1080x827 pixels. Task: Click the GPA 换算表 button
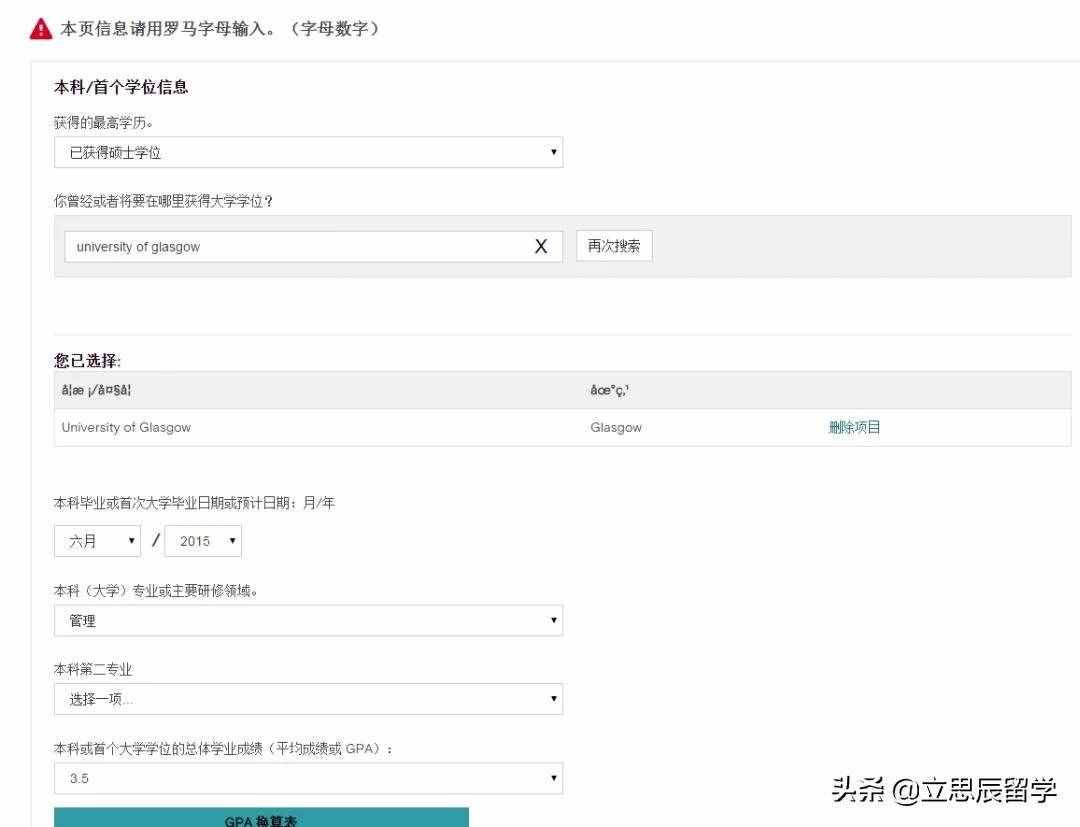pos(261,817)
